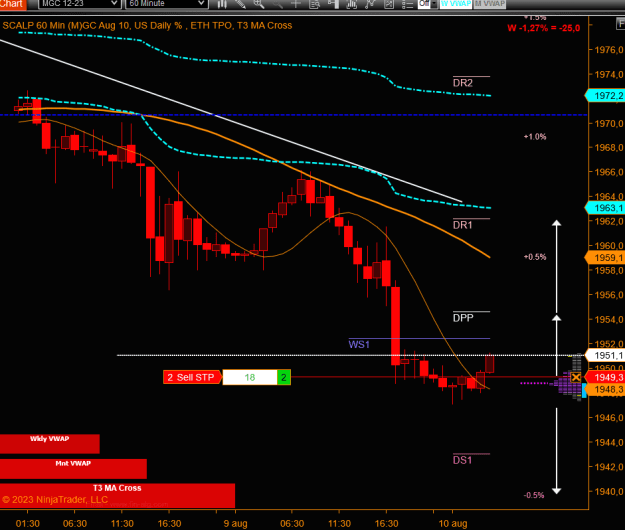625x530 pixels.
Task: Select the DR1 pivot label
Action: 463,225
